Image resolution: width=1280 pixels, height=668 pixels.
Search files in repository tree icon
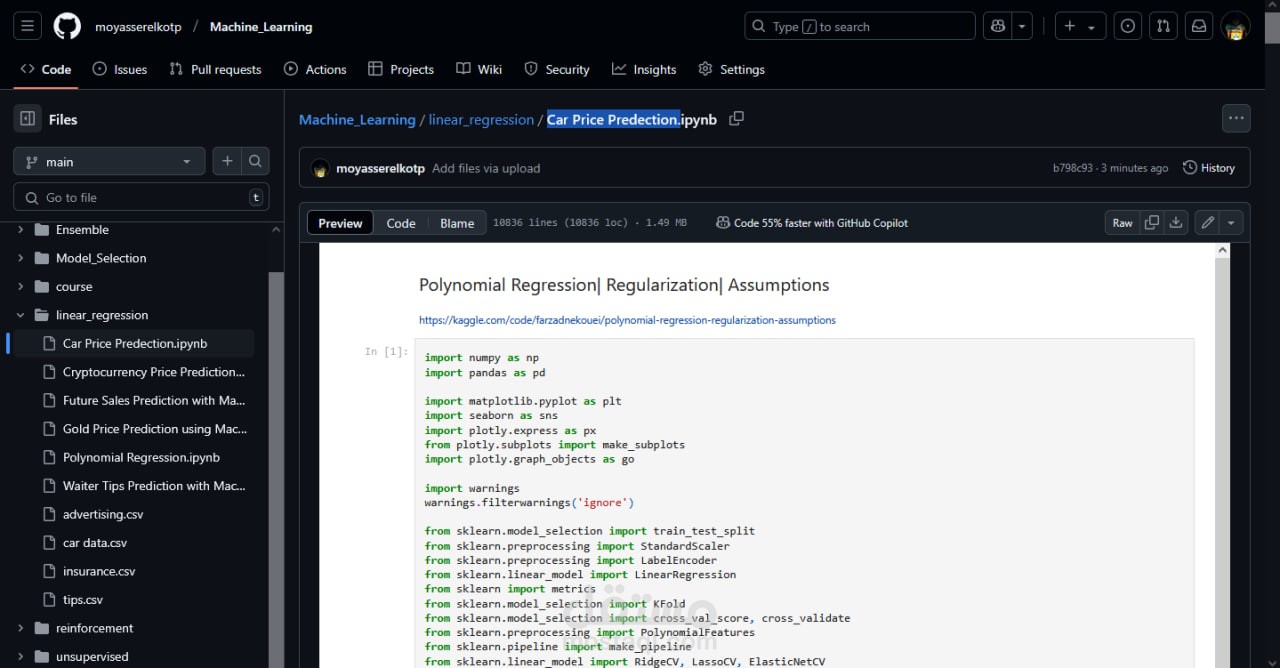tap(256, 161)
